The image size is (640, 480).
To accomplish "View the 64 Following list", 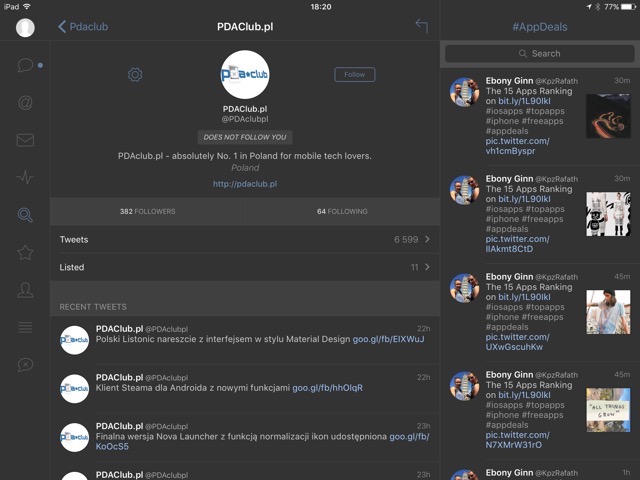I will (x=342, y=211).
